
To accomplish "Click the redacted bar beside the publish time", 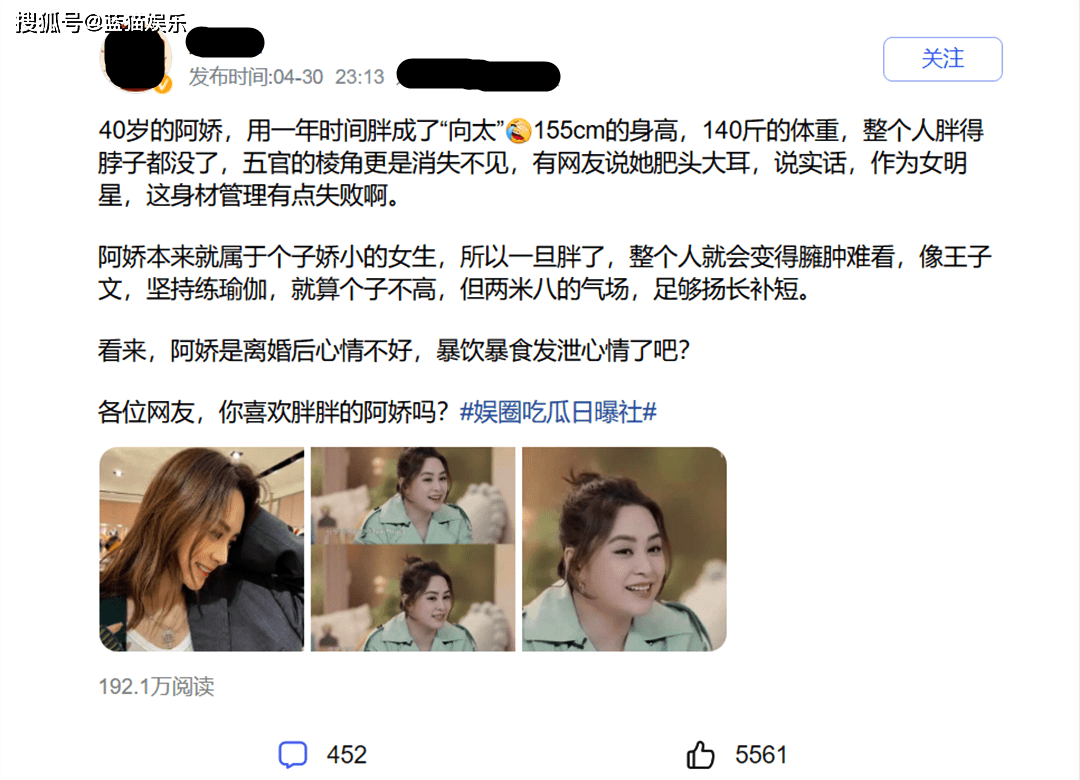I will click(479, 76).
